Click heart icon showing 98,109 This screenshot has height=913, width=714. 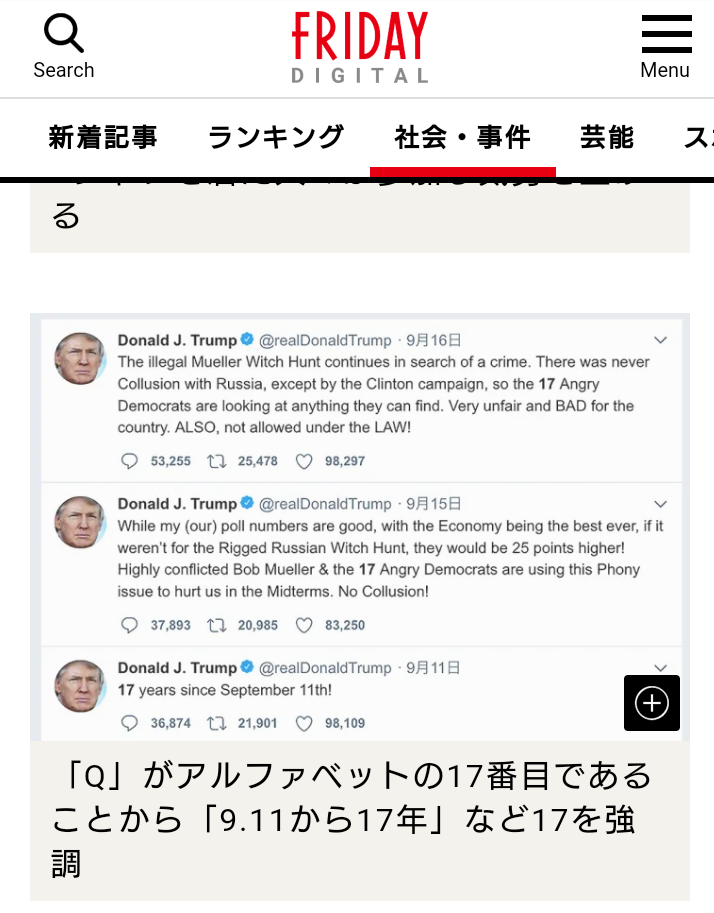(304, 723)
